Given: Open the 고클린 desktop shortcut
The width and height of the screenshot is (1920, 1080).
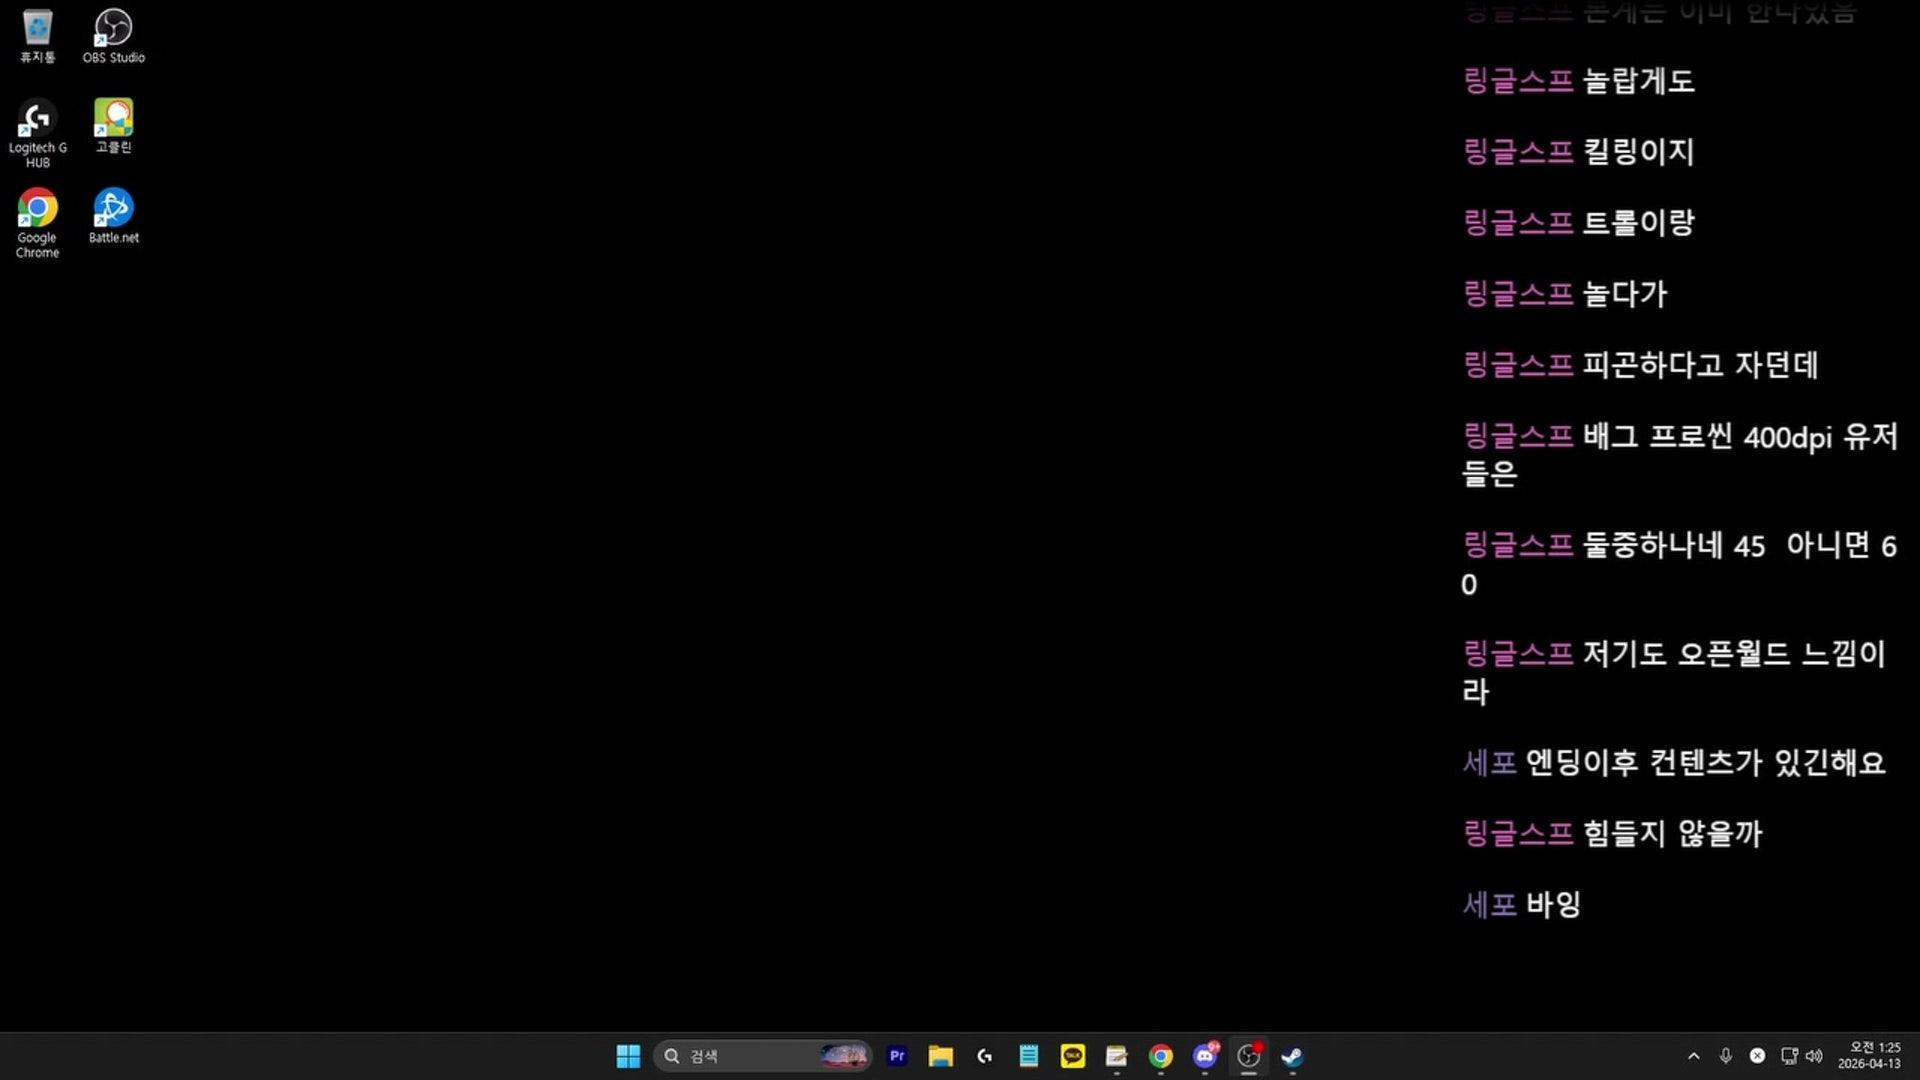Looking at the screenshot, I should pos(113,125).
